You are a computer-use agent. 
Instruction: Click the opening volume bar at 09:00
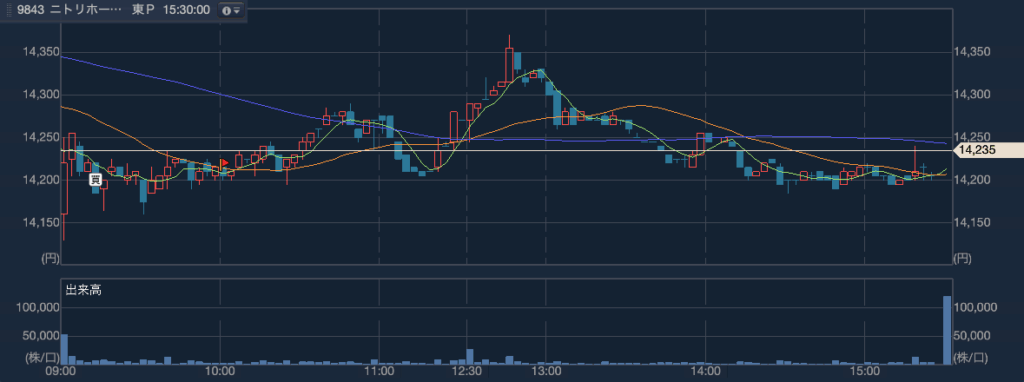[x=64, y=349]
